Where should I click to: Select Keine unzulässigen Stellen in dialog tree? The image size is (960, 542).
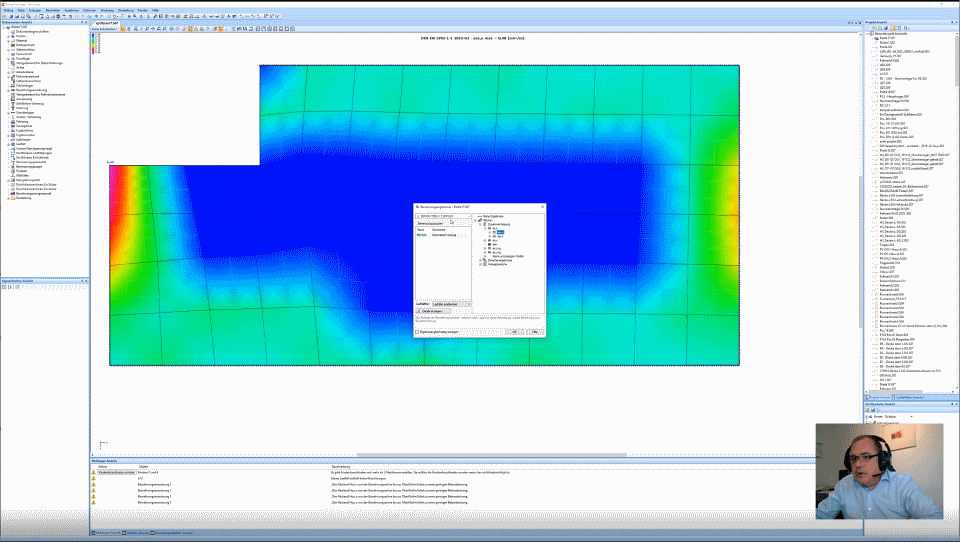point(508,256)
